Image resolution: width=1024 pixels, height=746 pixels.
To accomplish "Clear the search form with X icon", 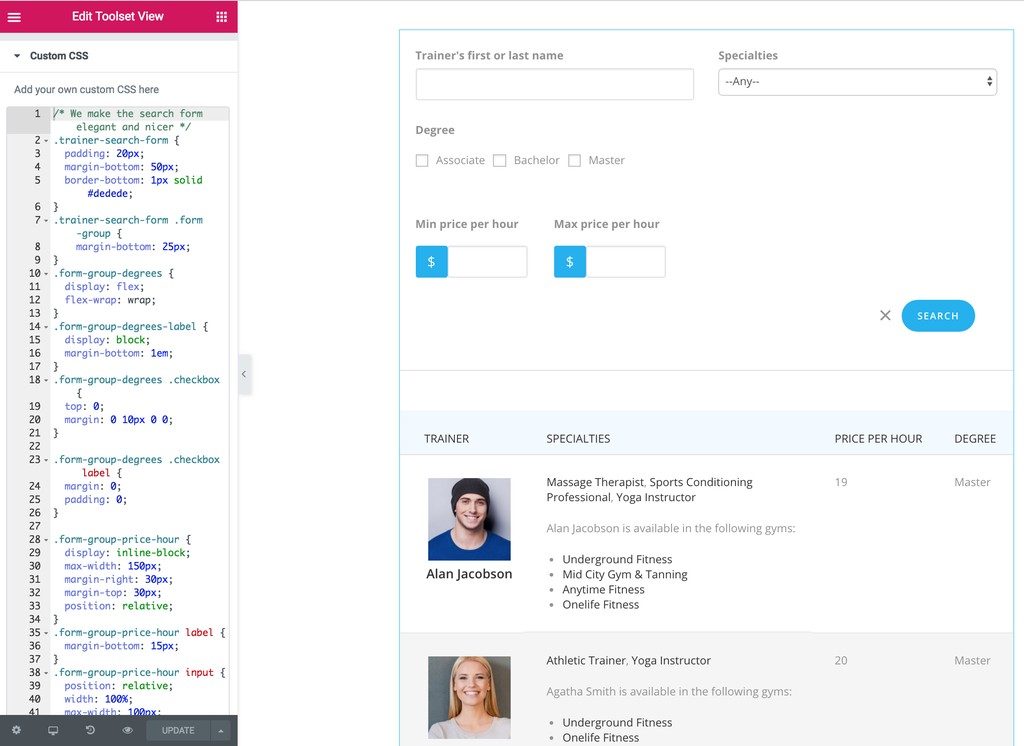I will point(885,316).
